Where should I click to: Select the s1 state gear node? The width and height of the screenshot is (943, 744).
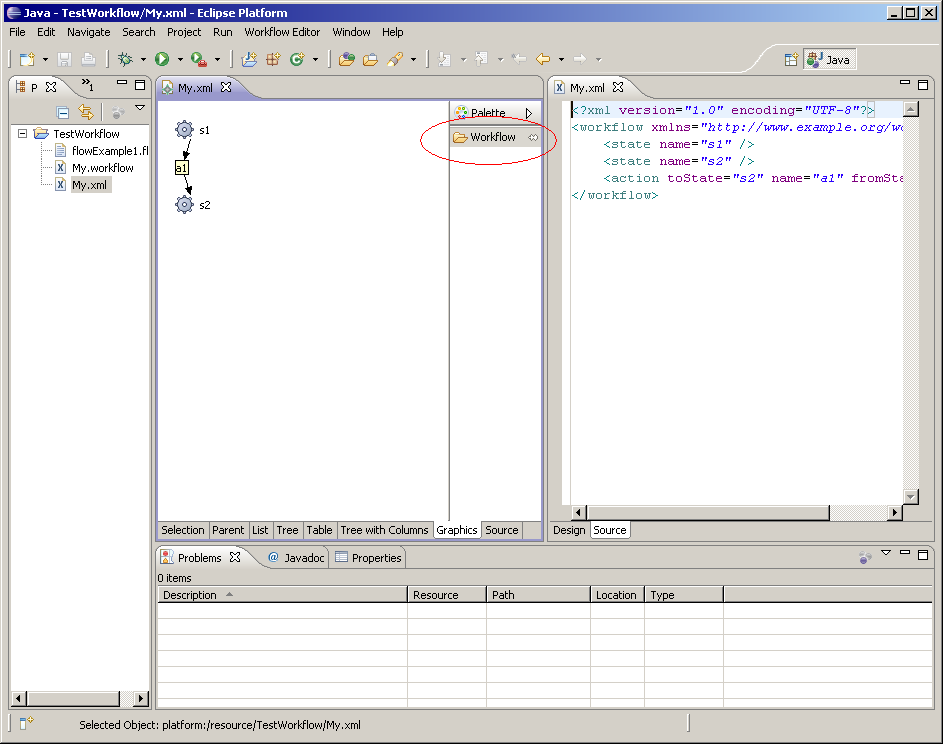[184, 130]
